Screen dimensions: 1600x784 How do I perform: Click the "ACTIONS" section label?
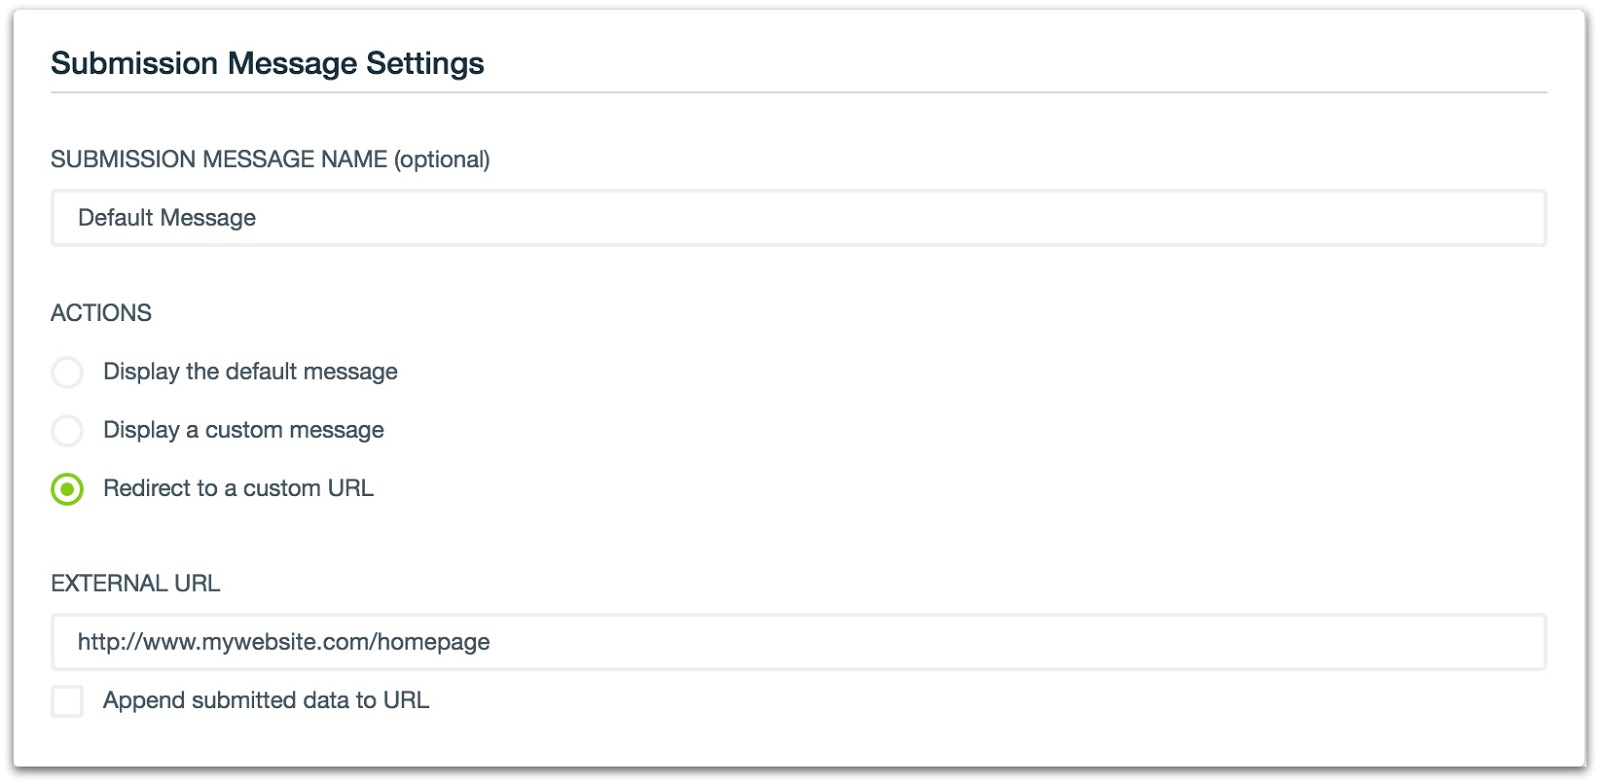(x=101, y=313)
